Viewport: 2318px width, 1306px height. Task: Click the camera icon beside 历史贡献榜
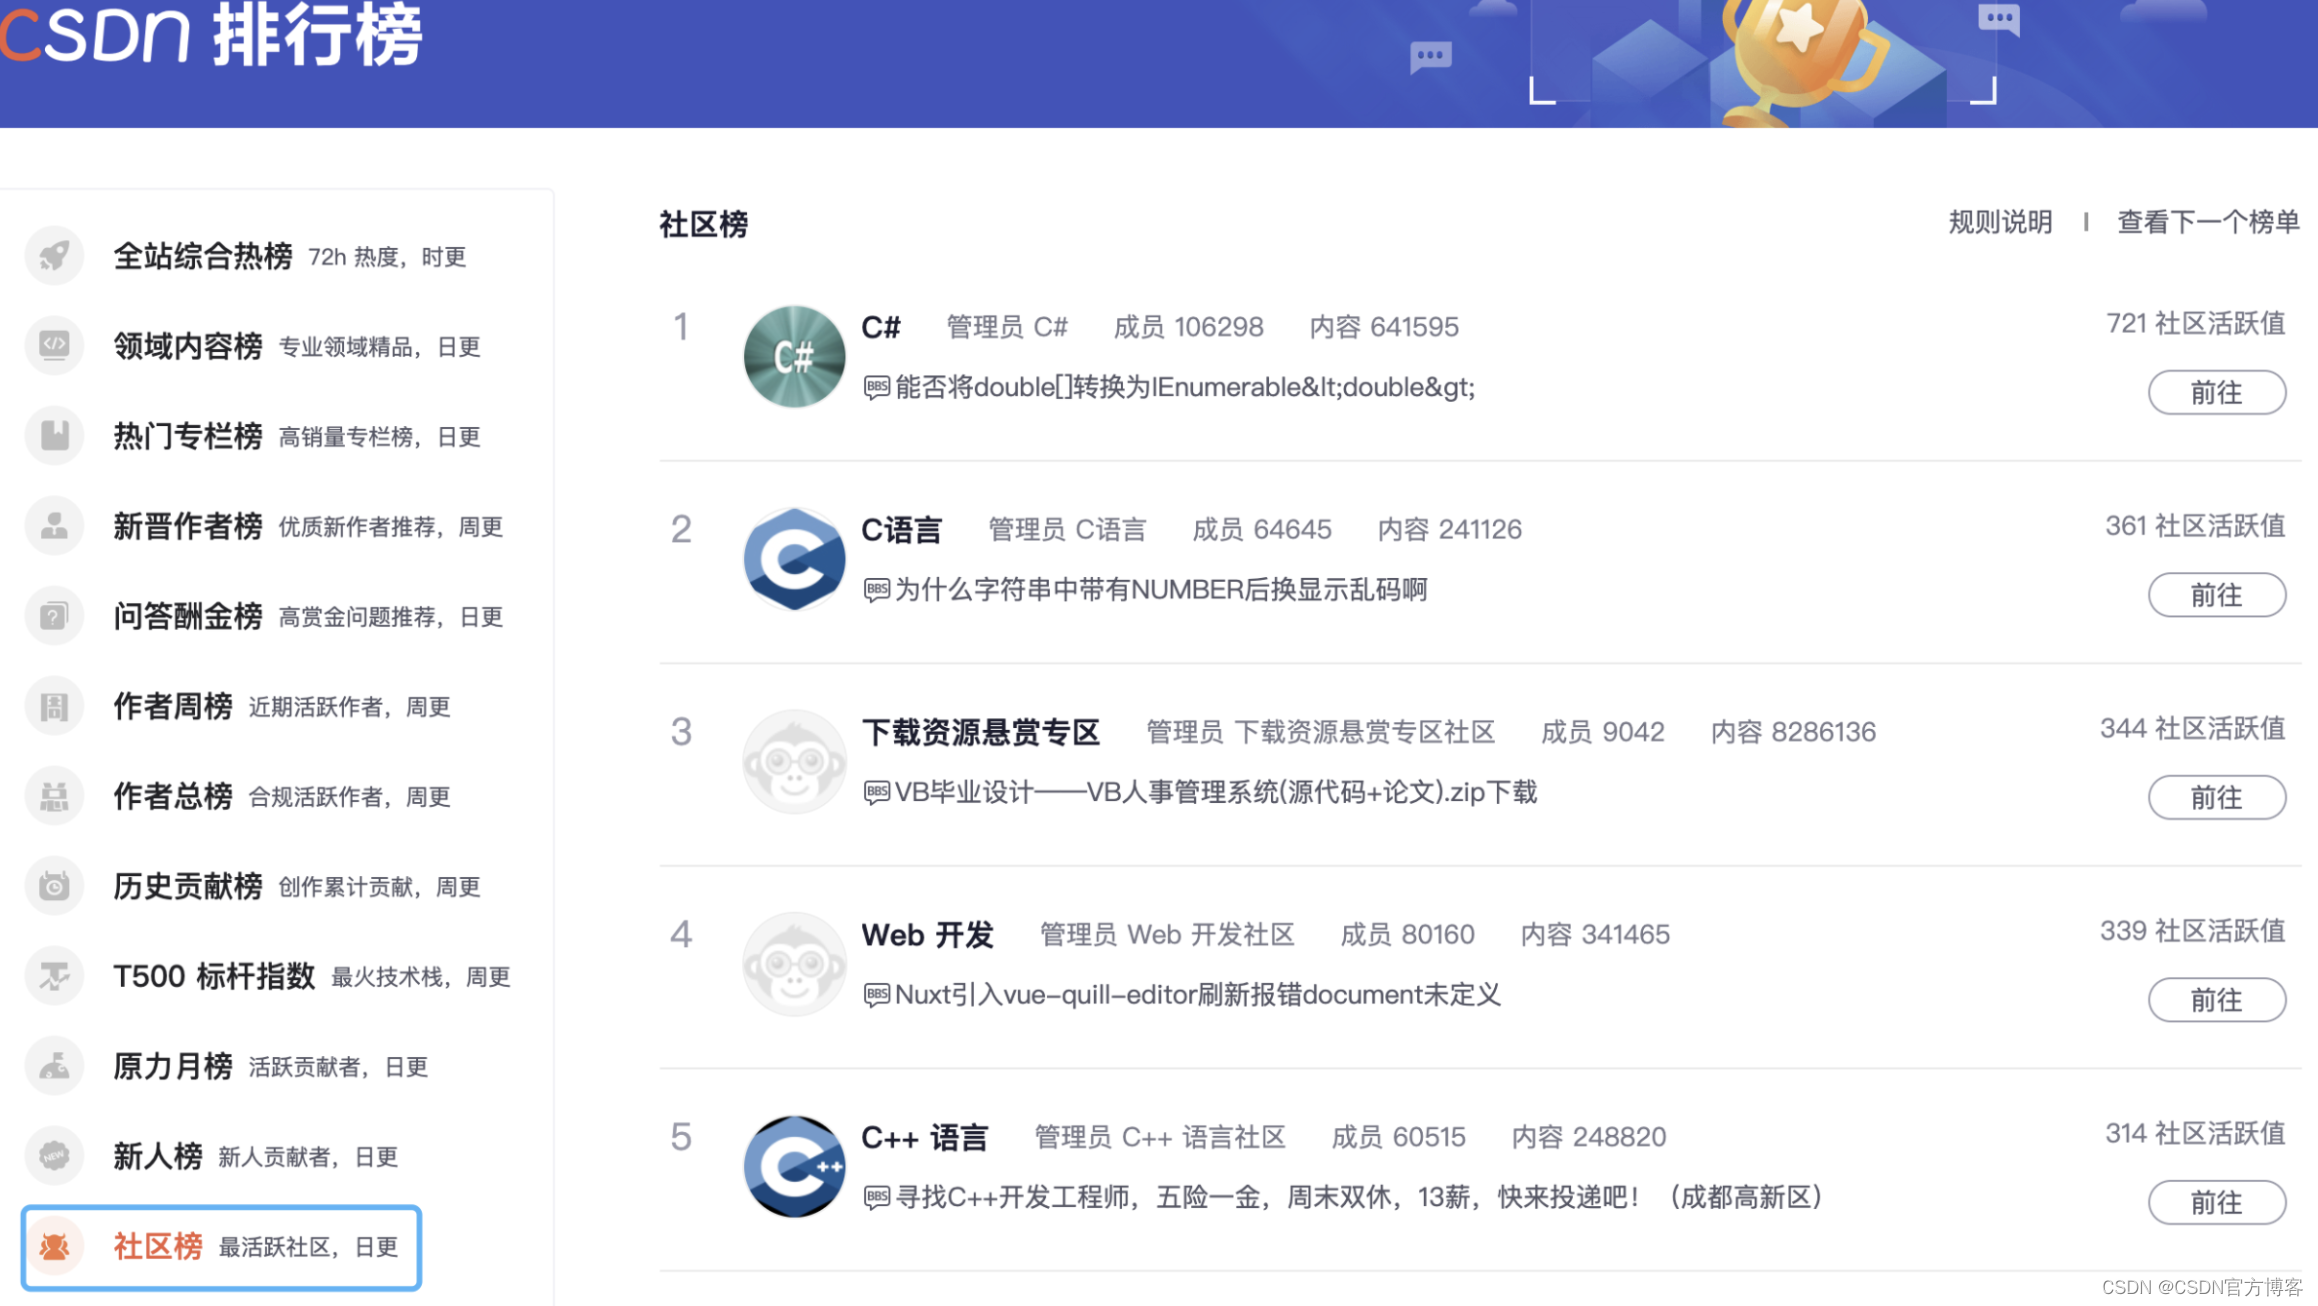[x=54, y=886]
